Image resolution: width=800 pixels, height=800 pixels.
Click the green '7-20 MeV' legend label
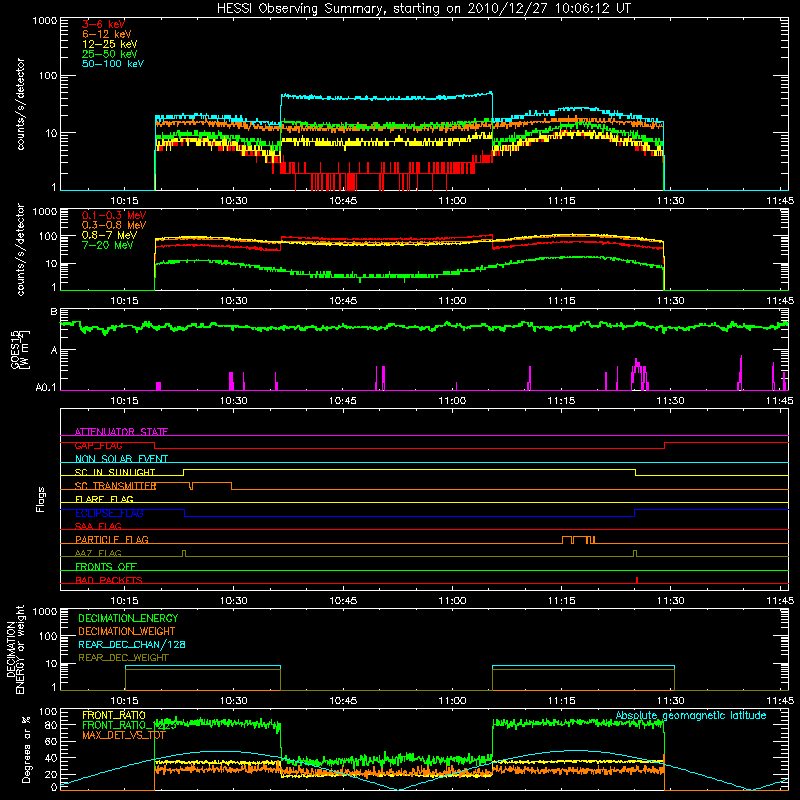[107, 245]
